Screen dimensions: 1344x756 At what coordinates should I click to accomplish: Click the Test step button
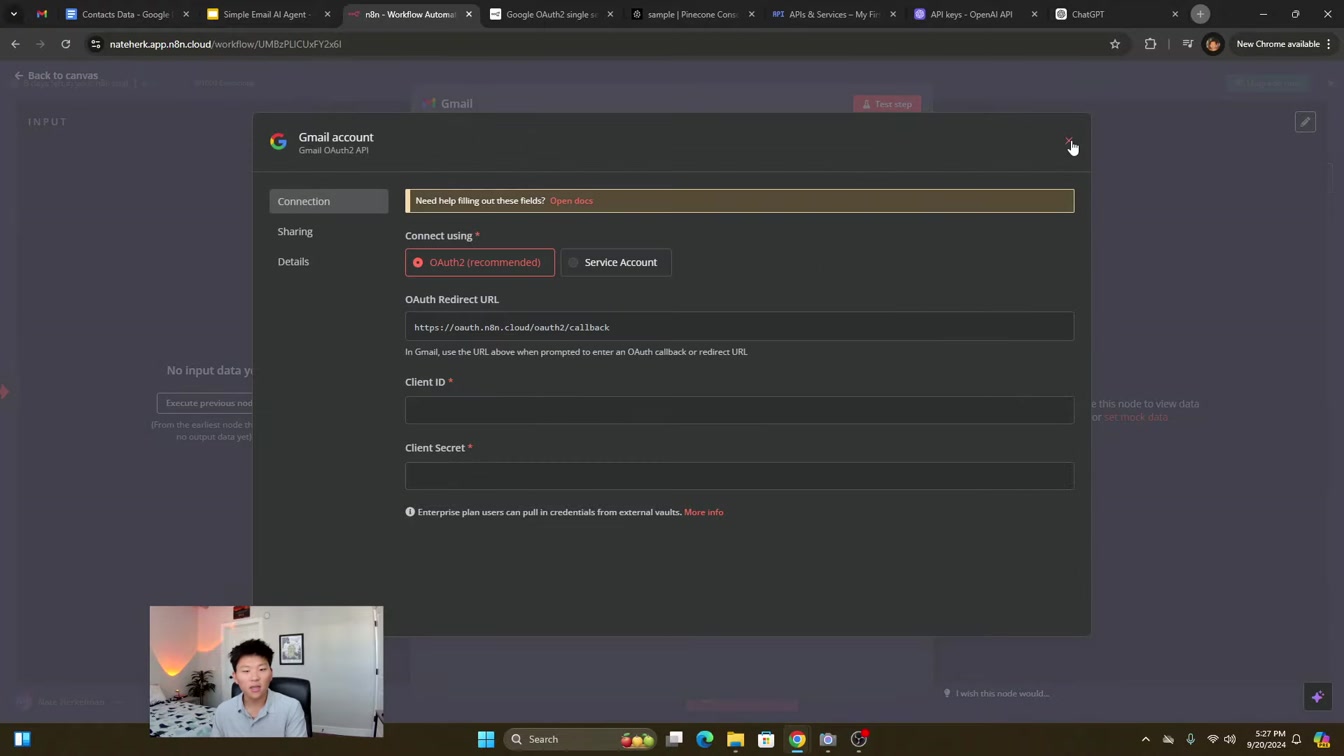[x=887, y=104]
